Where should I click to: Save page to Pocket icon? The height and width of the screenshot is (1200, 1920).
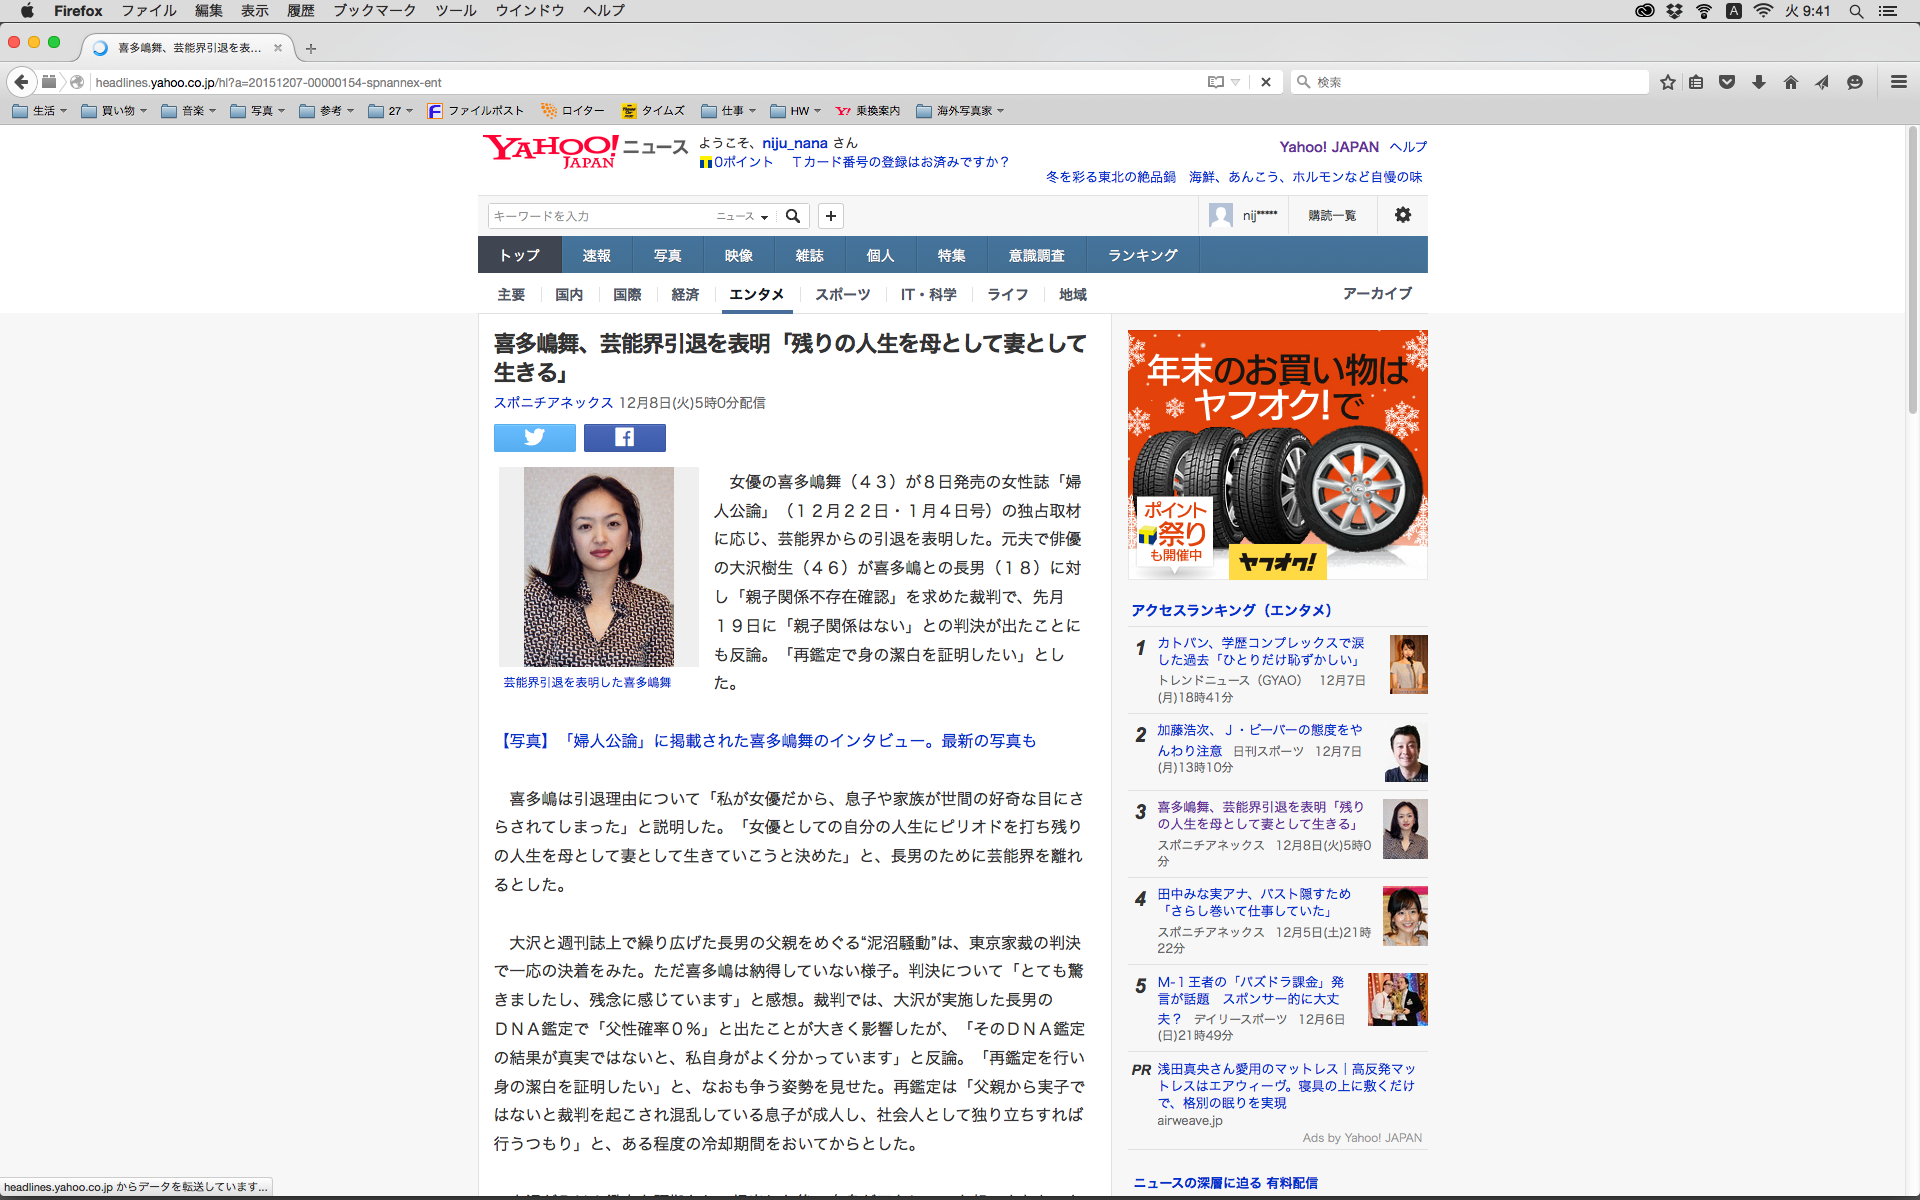[1727, 82]
